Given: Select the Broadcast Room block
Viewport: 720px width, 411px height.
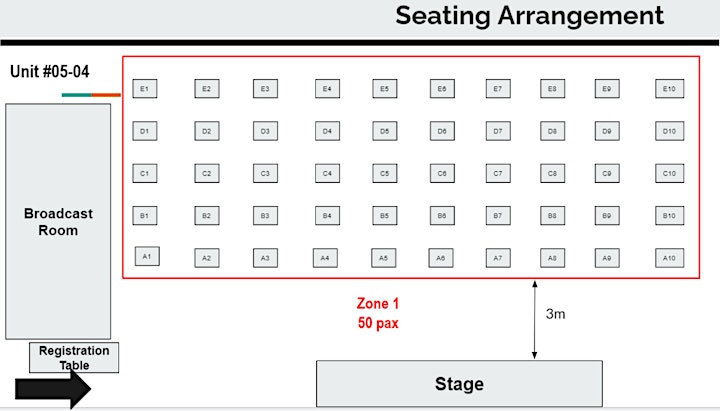Looking at the screenshot, I should [x=58, y=221].
